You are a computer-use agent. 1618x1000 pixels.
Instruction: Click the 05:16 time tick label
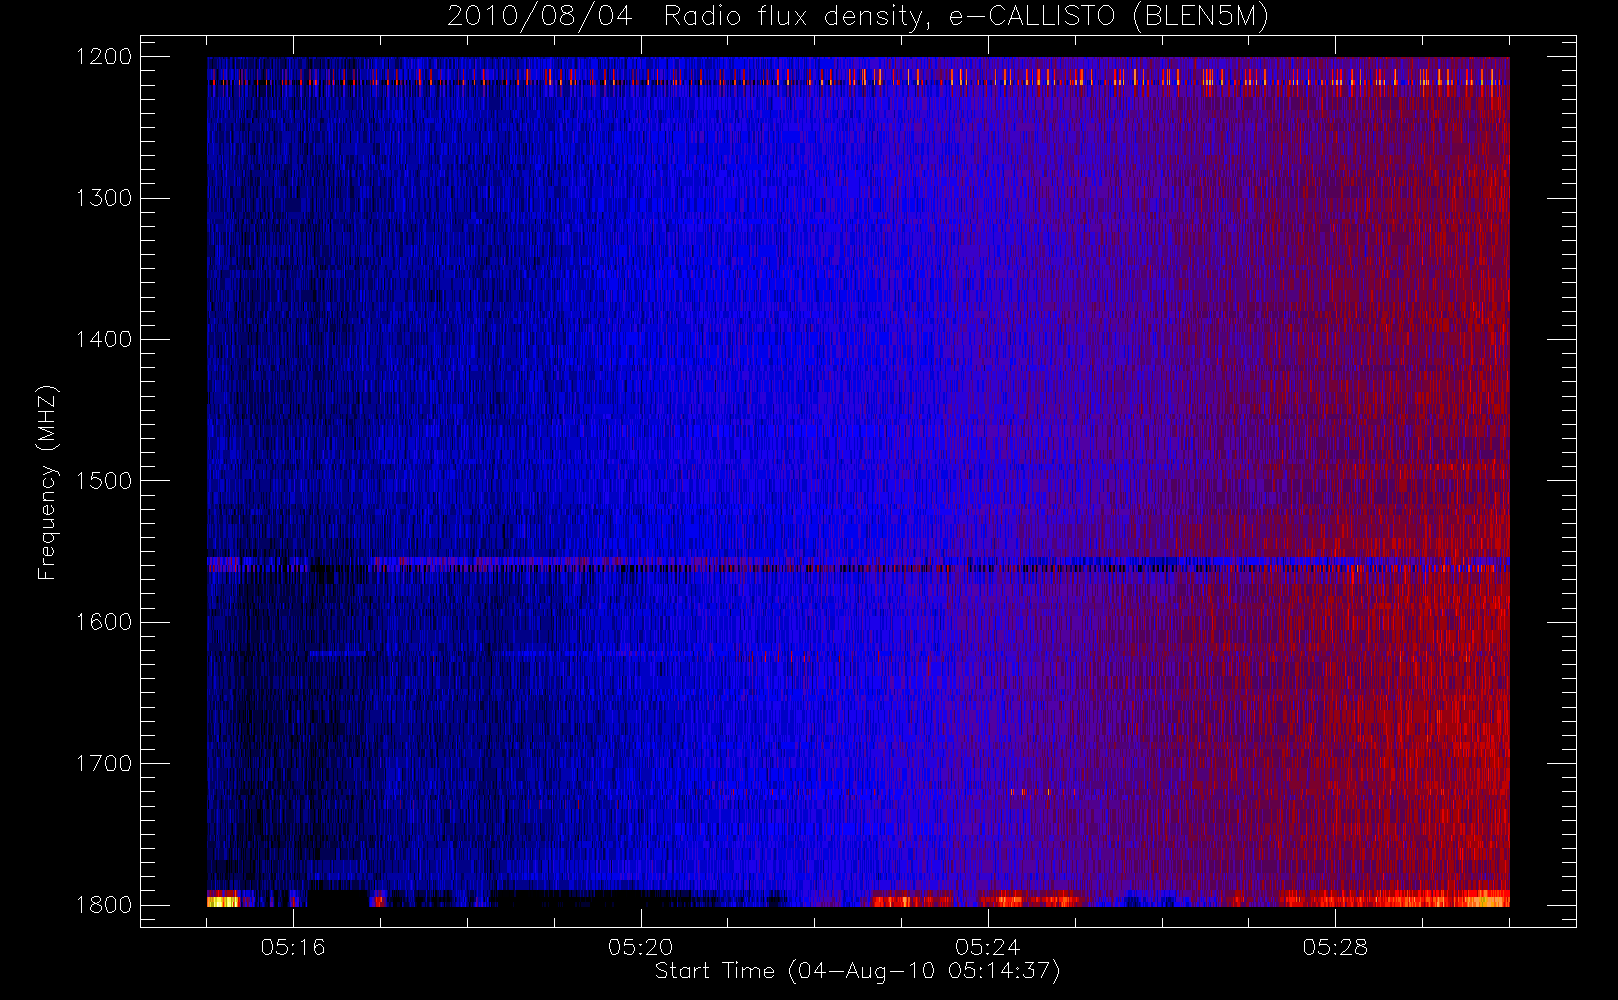[x=293, y=947]
